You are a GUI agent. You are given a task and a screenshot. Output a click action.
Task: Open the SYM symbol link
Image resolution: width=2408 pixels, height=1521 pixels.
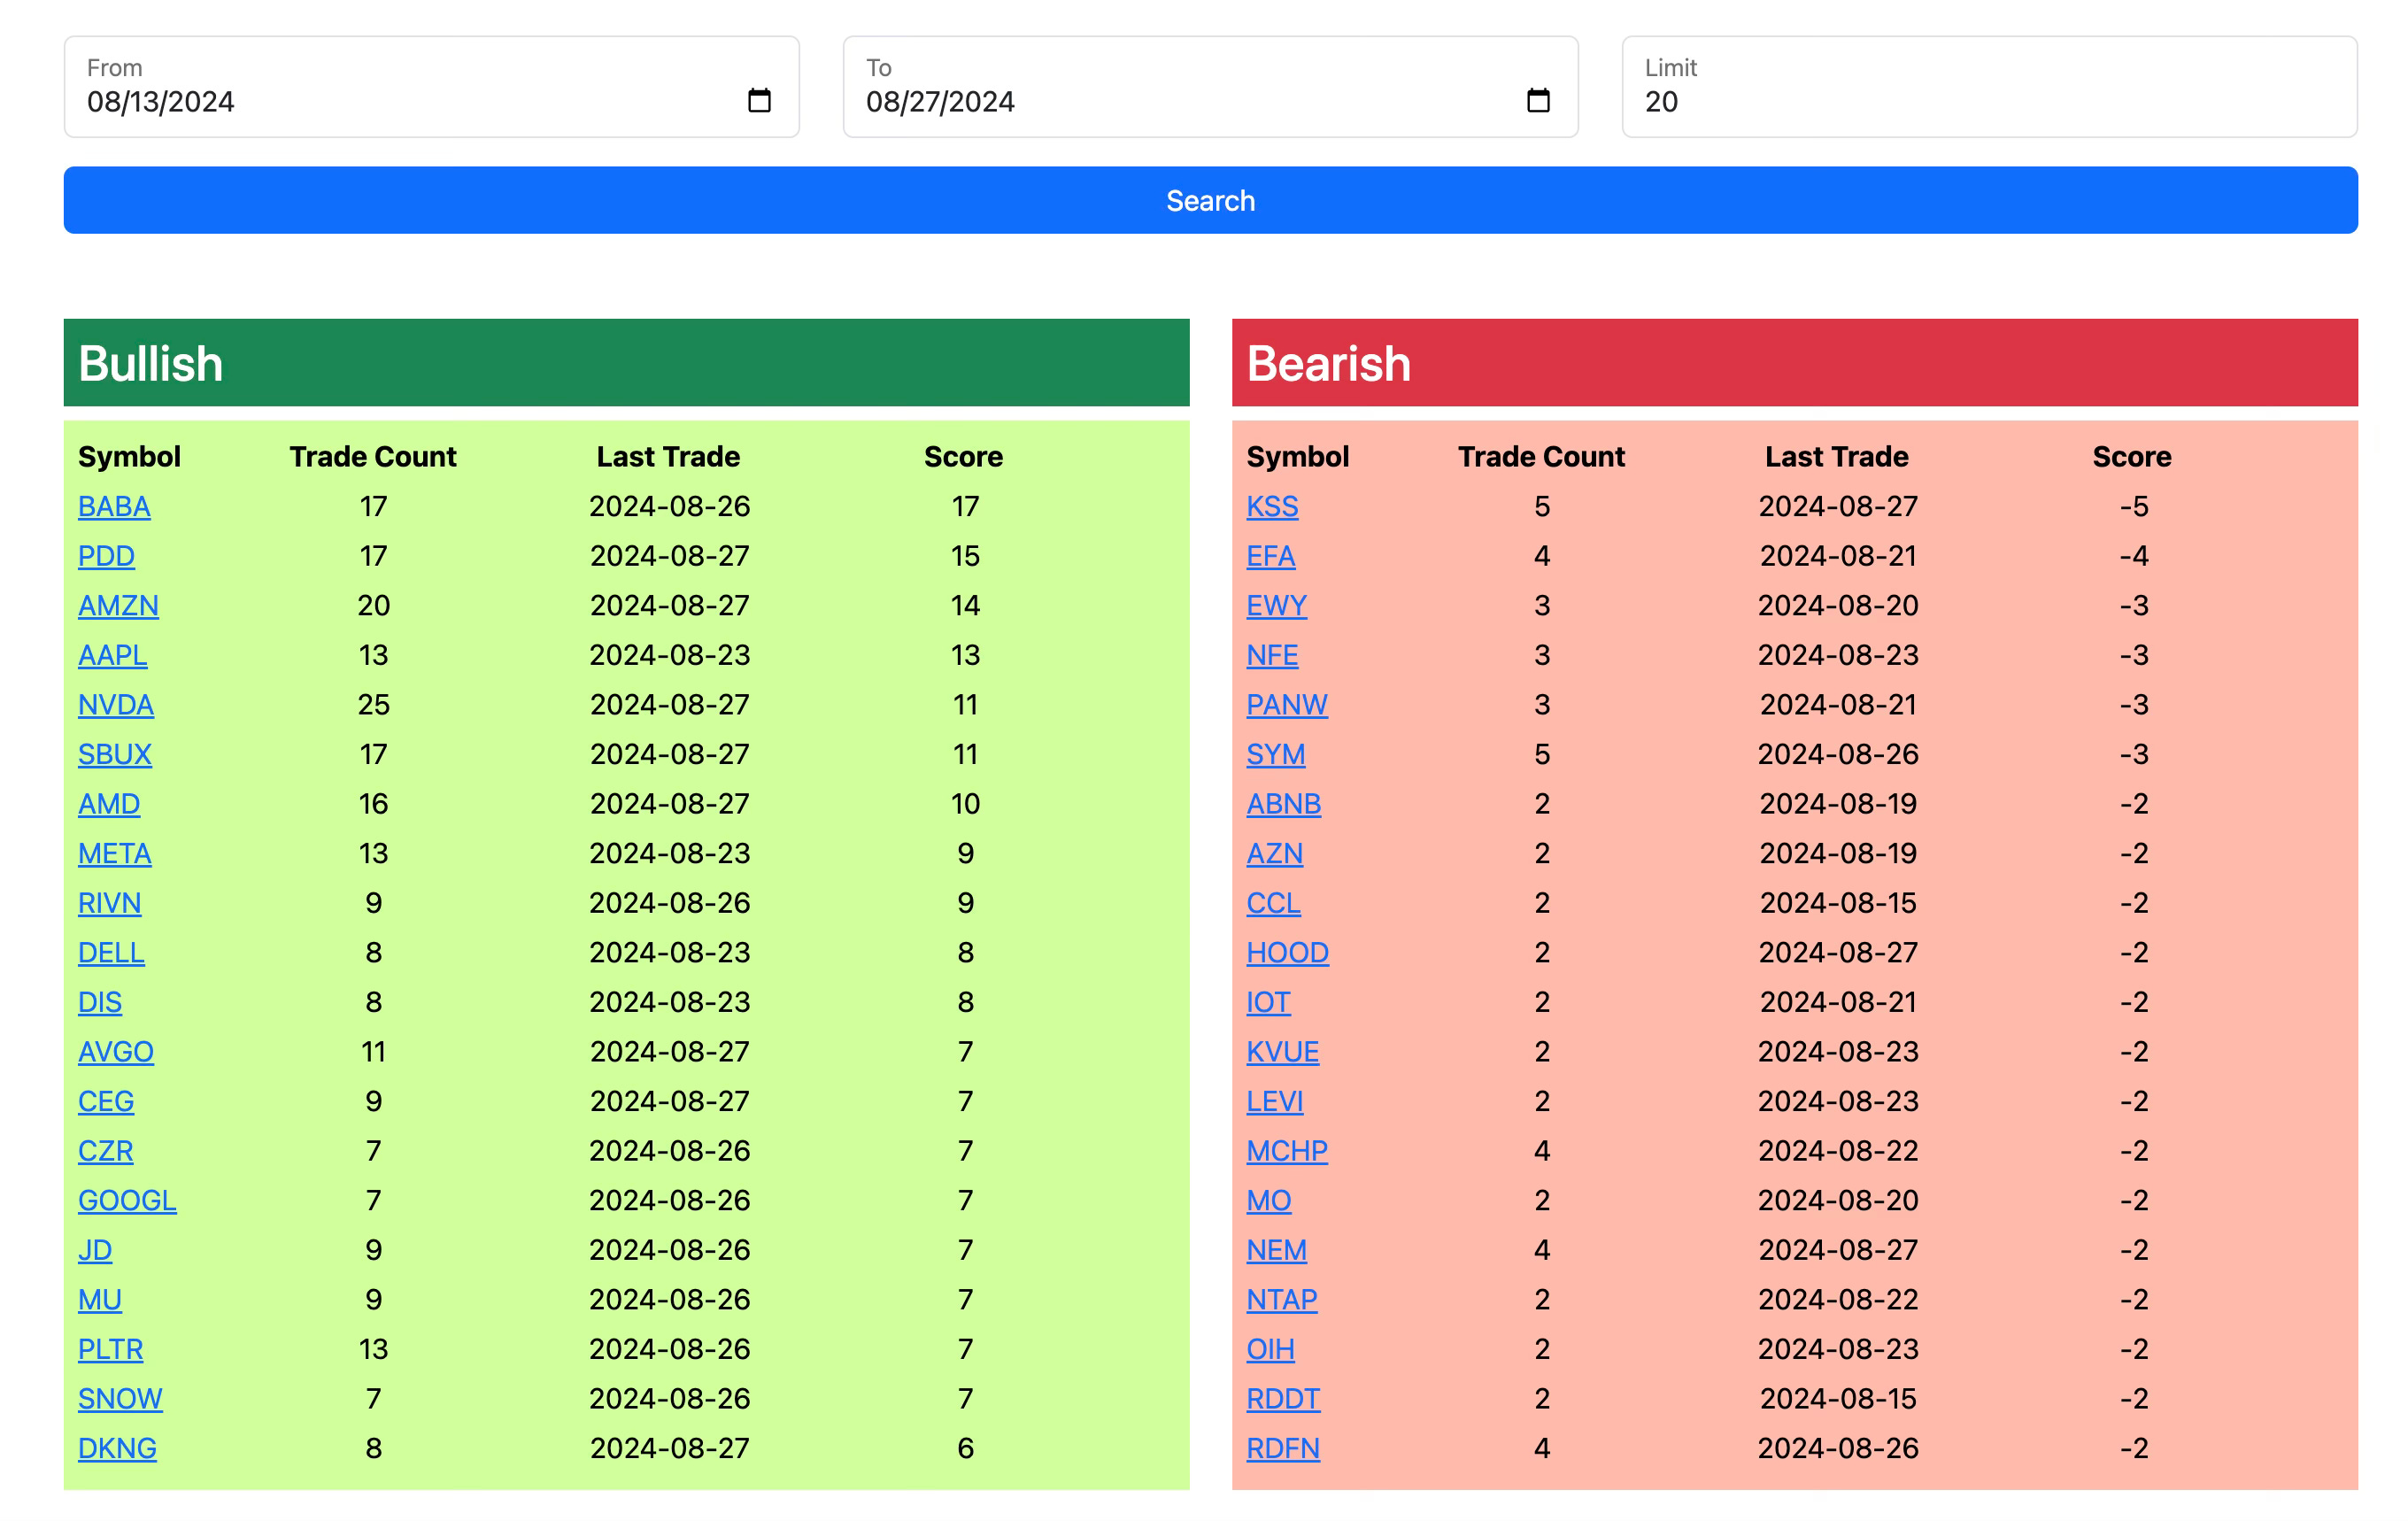(x=1276, y=754)
